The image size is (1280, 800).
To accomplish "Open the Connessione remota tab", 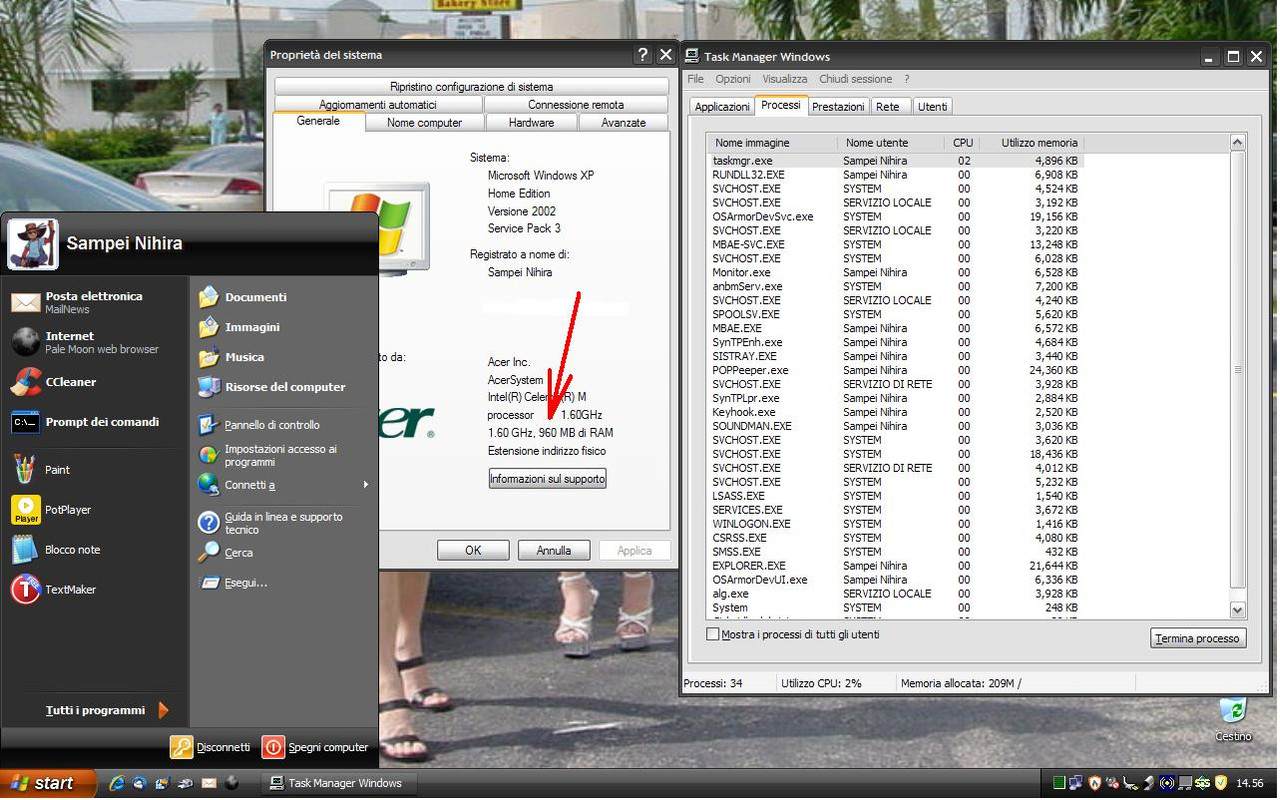I will point(576,105).
